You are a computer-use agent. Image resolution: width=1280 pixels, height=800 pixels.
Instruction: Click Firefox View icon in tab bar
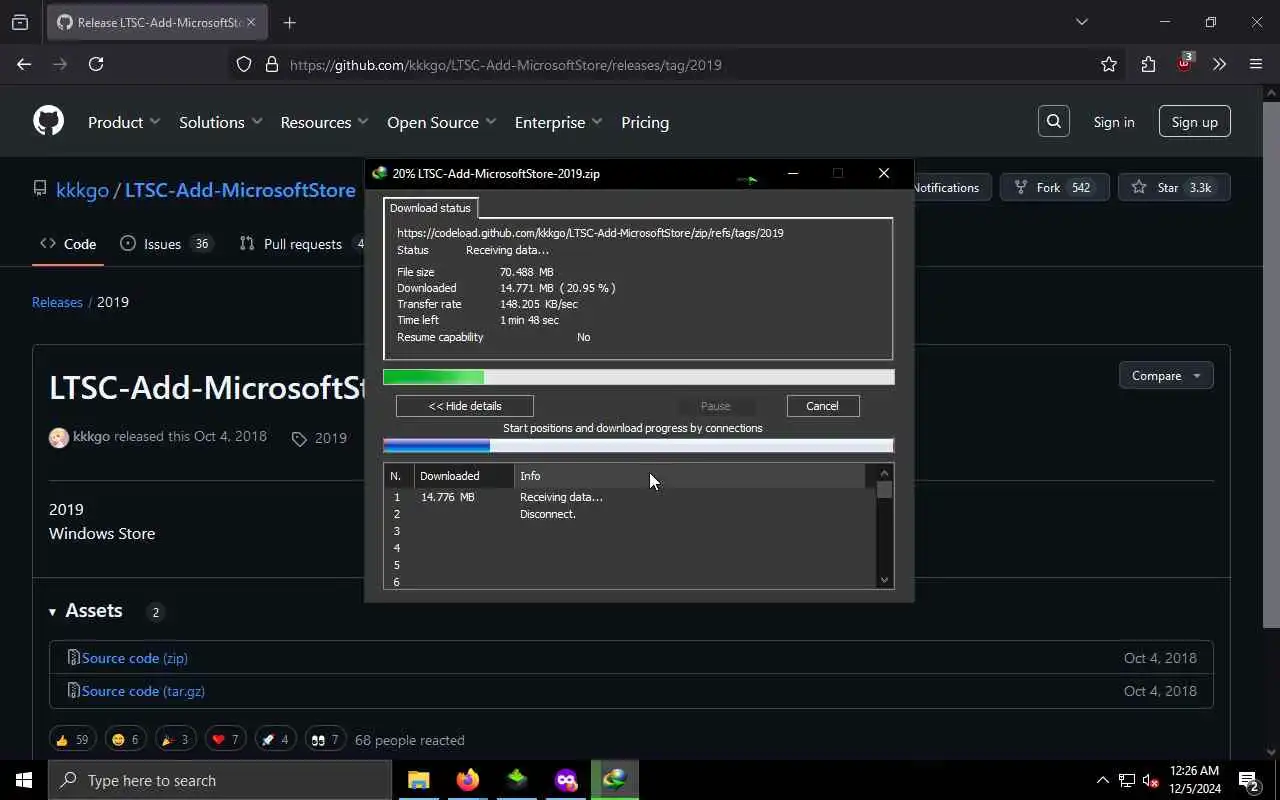(19, 22)
